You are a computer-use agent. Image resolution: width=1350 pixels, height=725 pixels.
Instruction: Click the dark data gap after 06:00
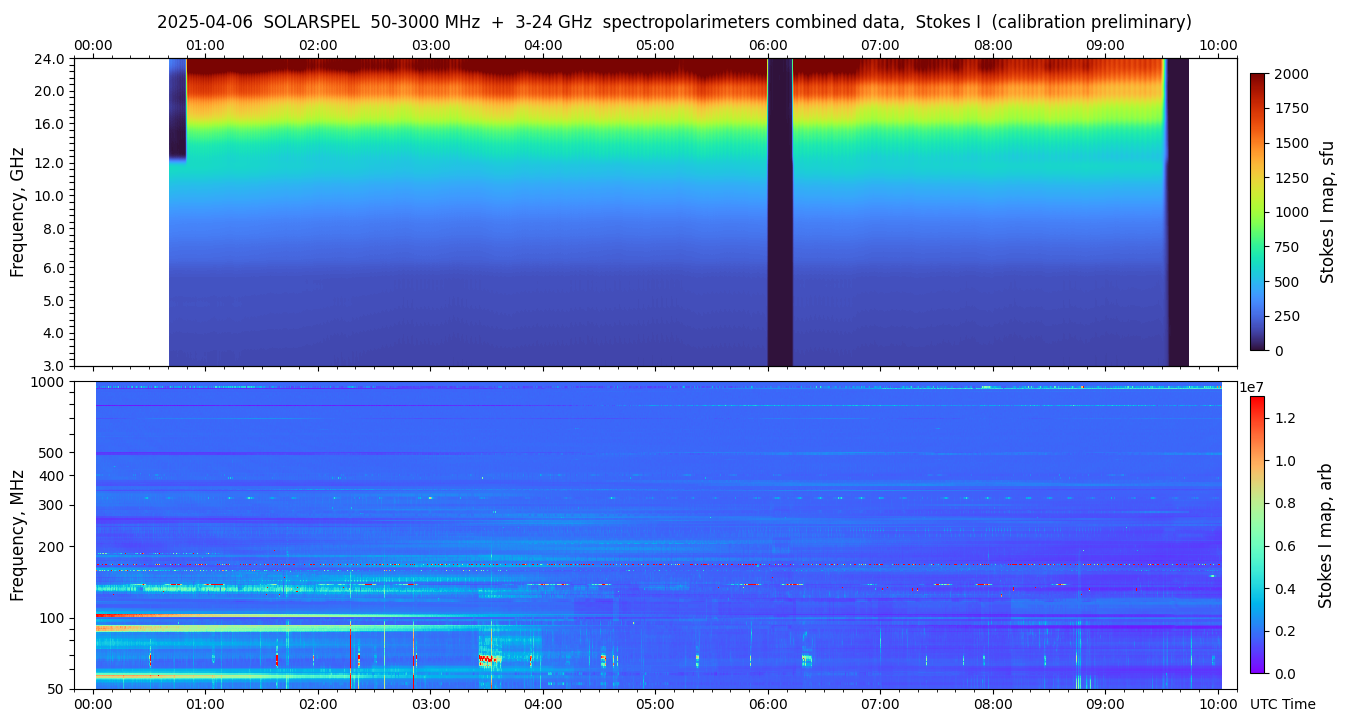click(x=780, y=212)
